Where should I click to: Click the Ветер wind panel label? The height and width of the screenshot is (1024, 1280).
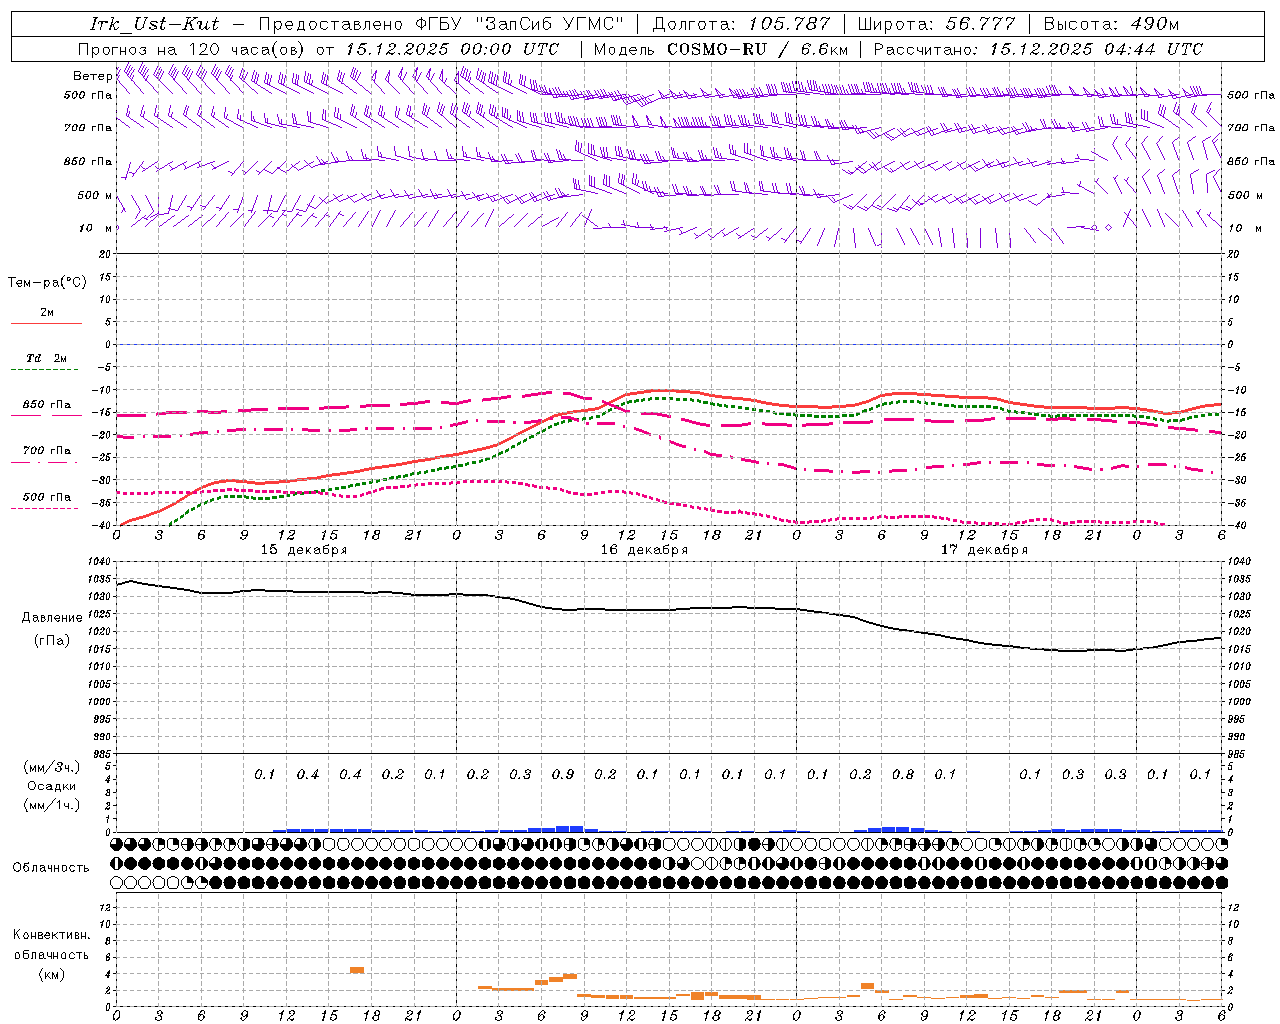[92, 76]
